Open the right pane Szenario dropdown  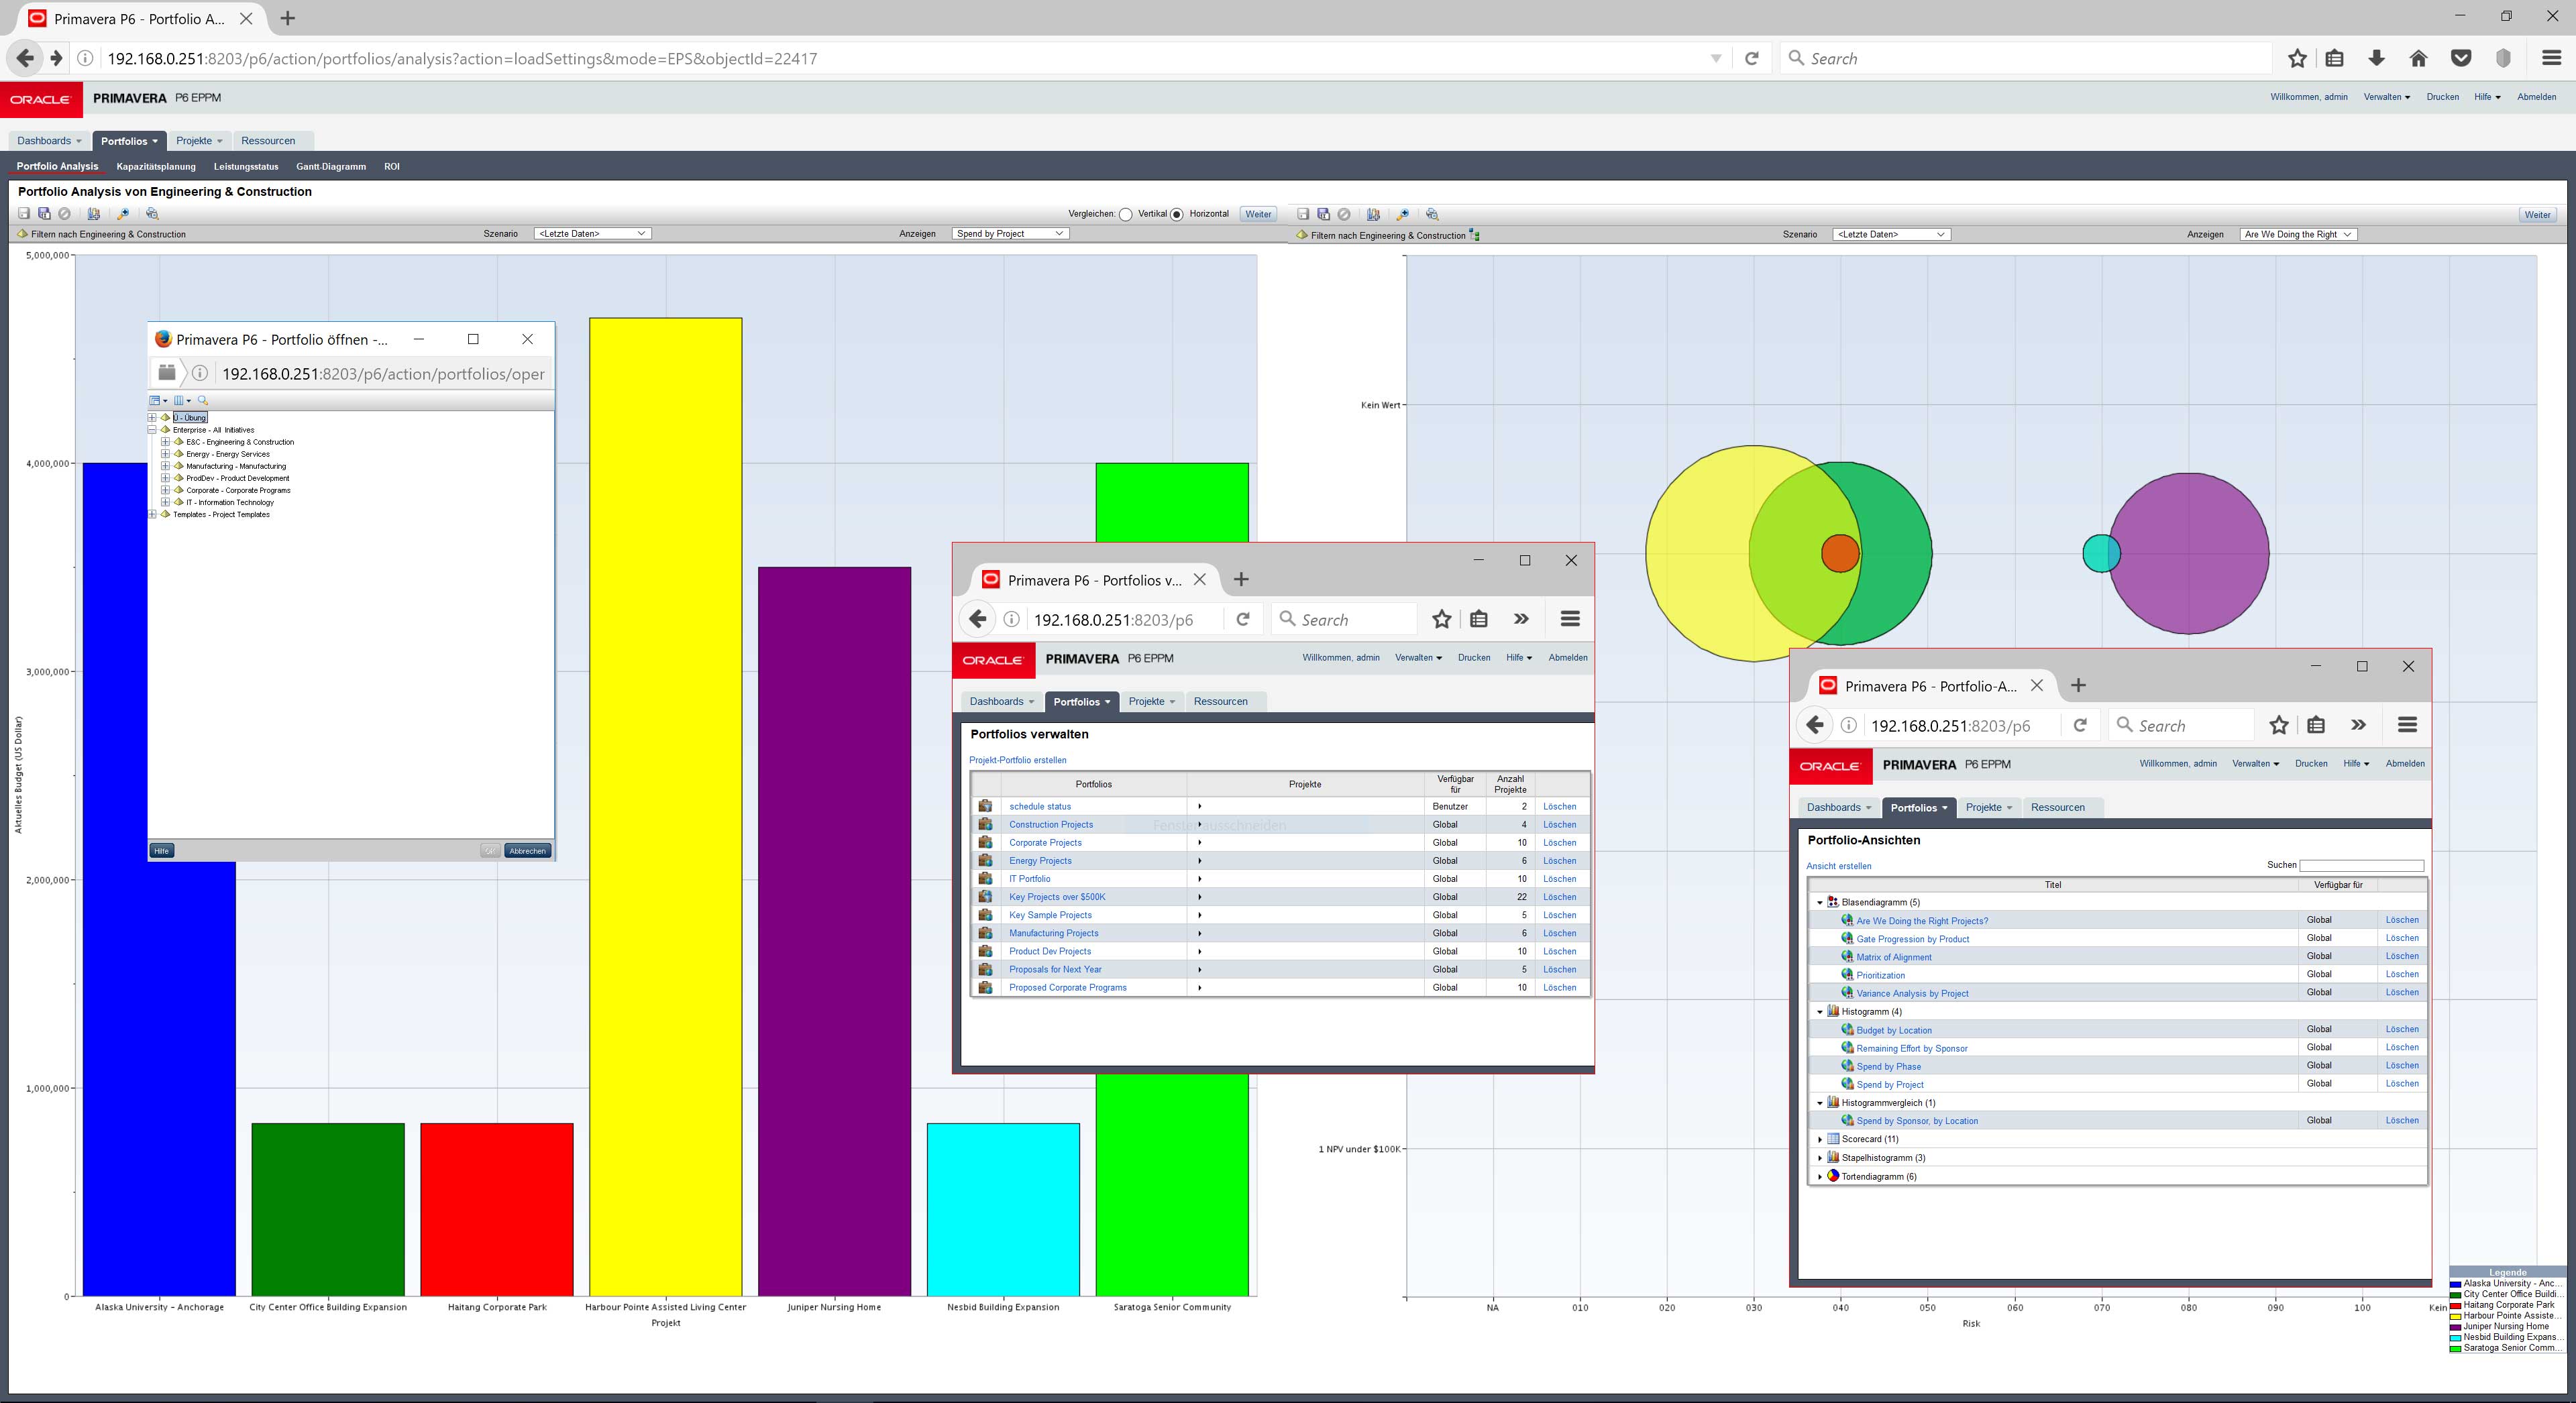pyautogui.click(x=1890, y=234)
